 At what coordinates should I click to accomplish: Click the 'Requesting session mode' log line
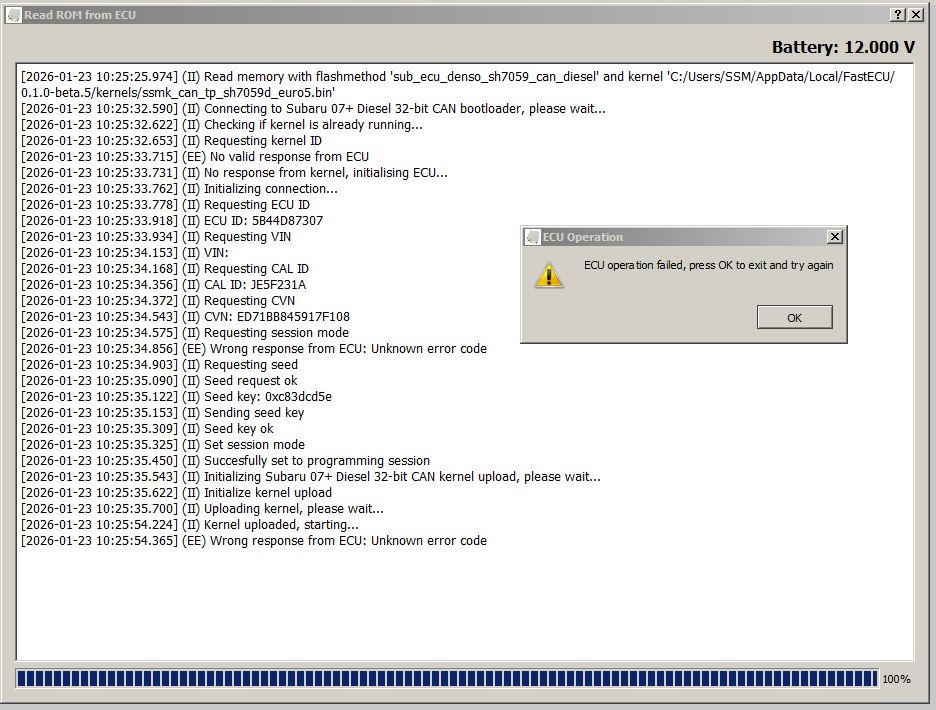185,332
